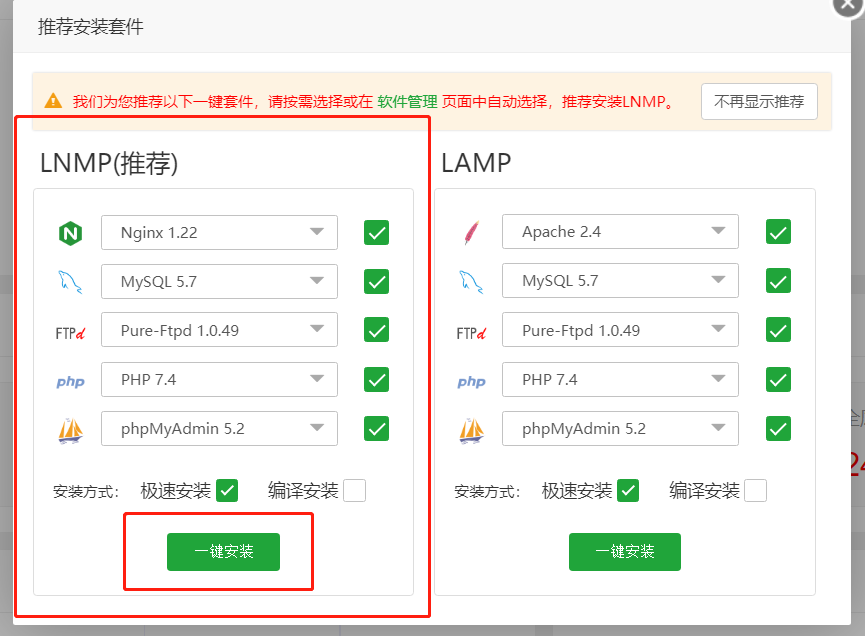Click the warning triangle icon in notice bar
This screenshot has width=865, height=636.
point(53,101)
